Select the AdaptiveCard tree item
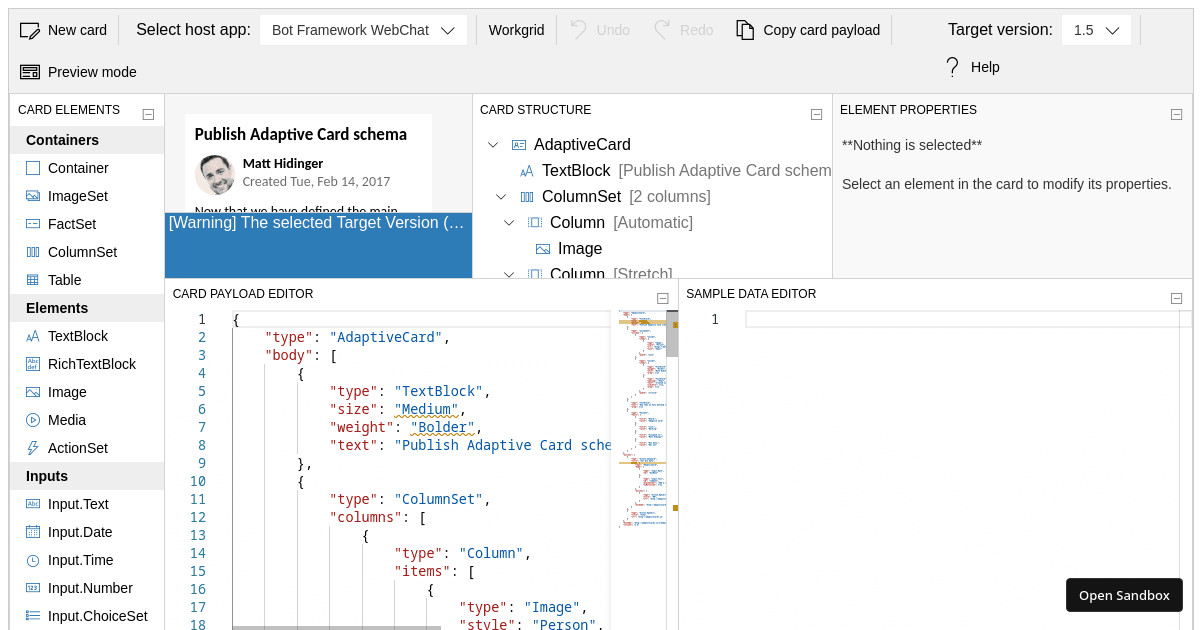The height and width of the screenshot is (630, 1200). [x=582, y=145]
